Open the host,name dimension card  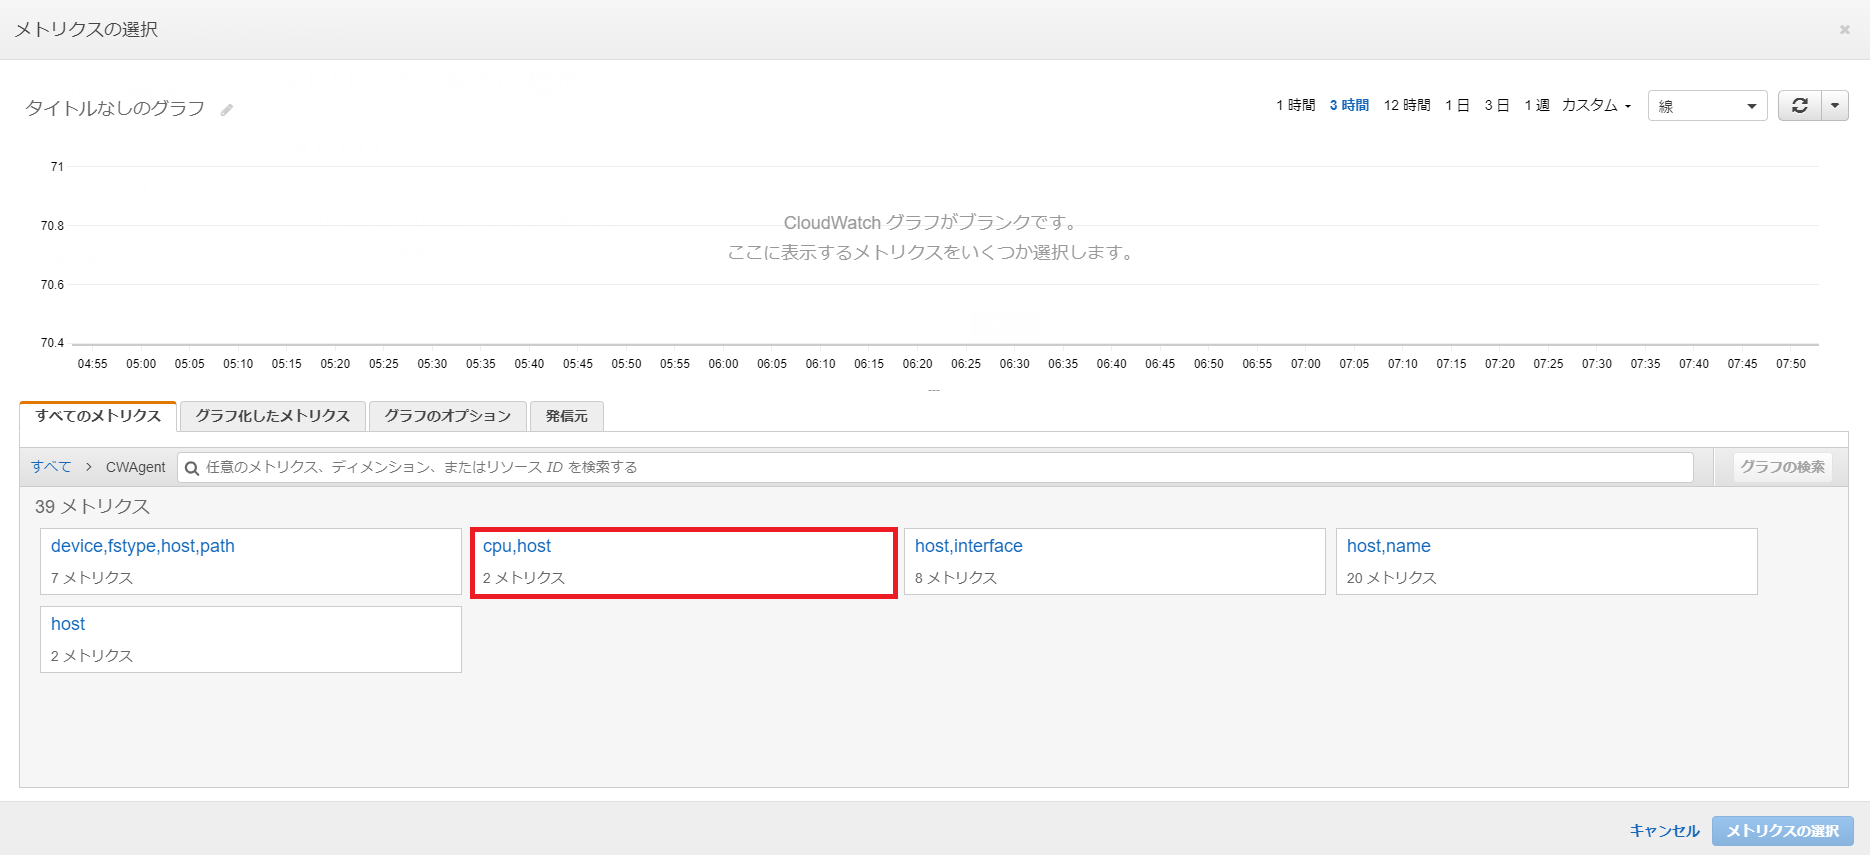coord(1547,561)
